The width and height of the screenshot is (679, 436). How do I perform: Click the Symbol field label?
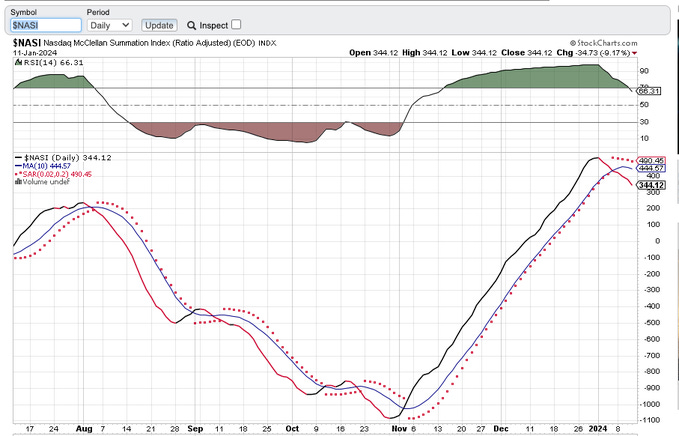point(23,12)
